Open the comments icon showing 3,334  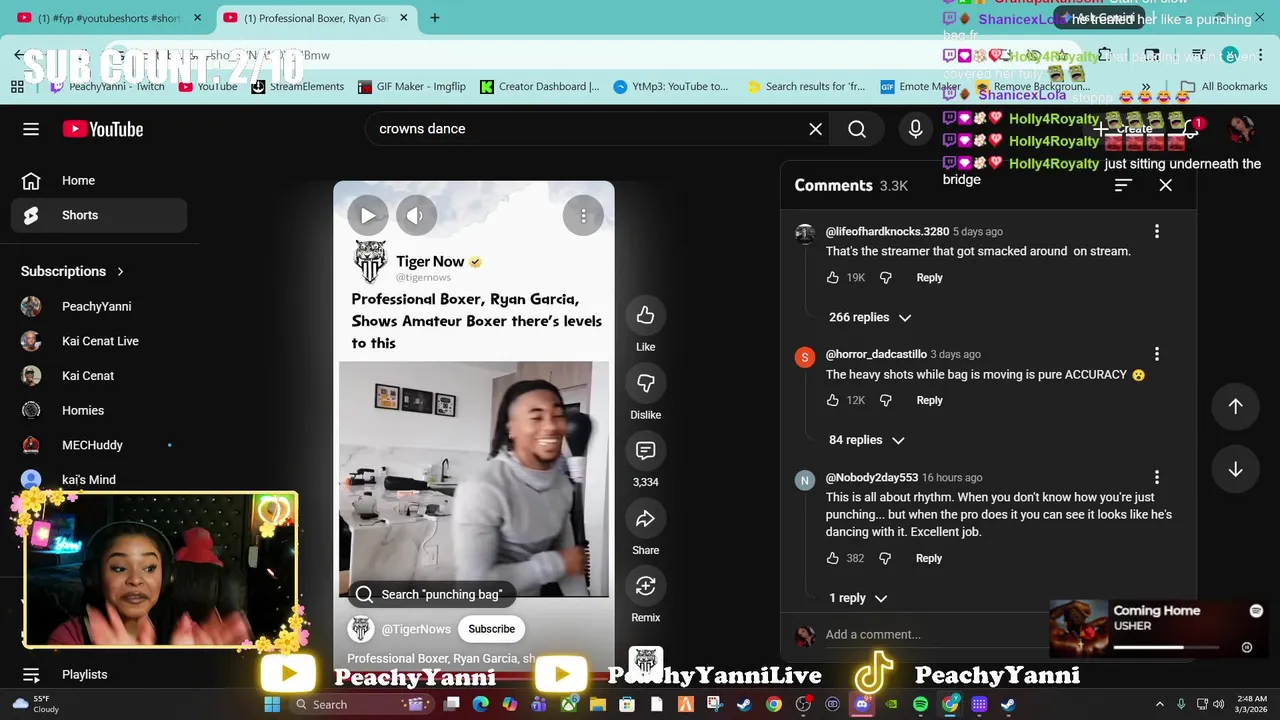645,451
